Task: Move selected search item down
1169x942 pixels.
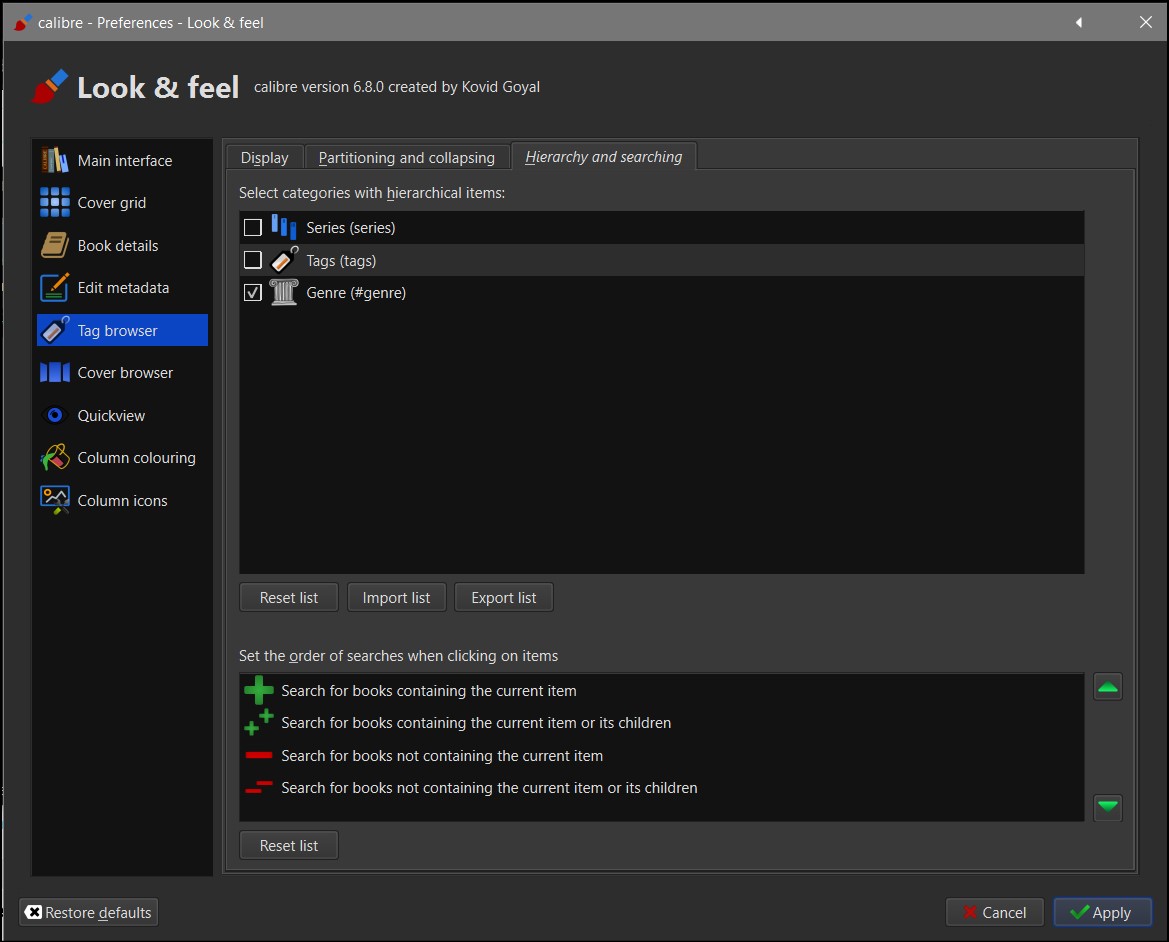Action: pyautogui.click(x=1107, y=806)
